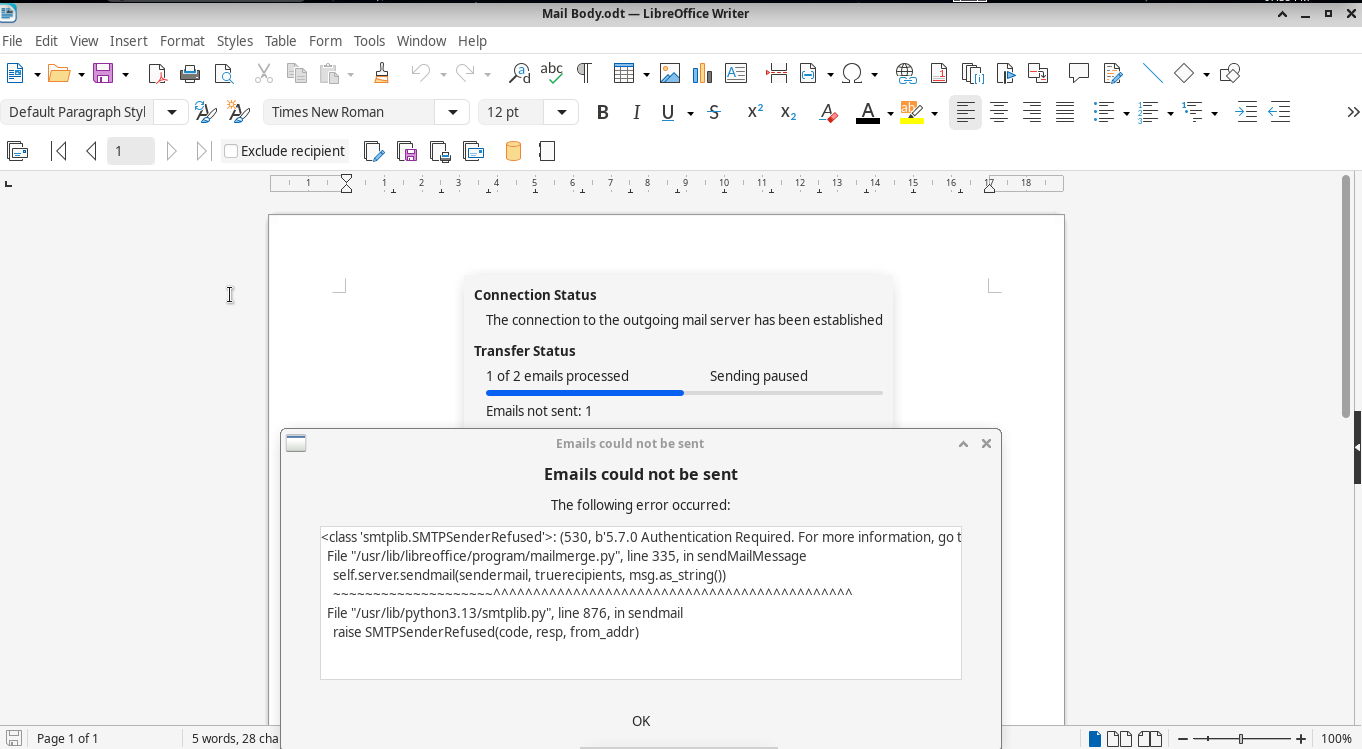Toggle Bold formatting

(x=602, y=112)
